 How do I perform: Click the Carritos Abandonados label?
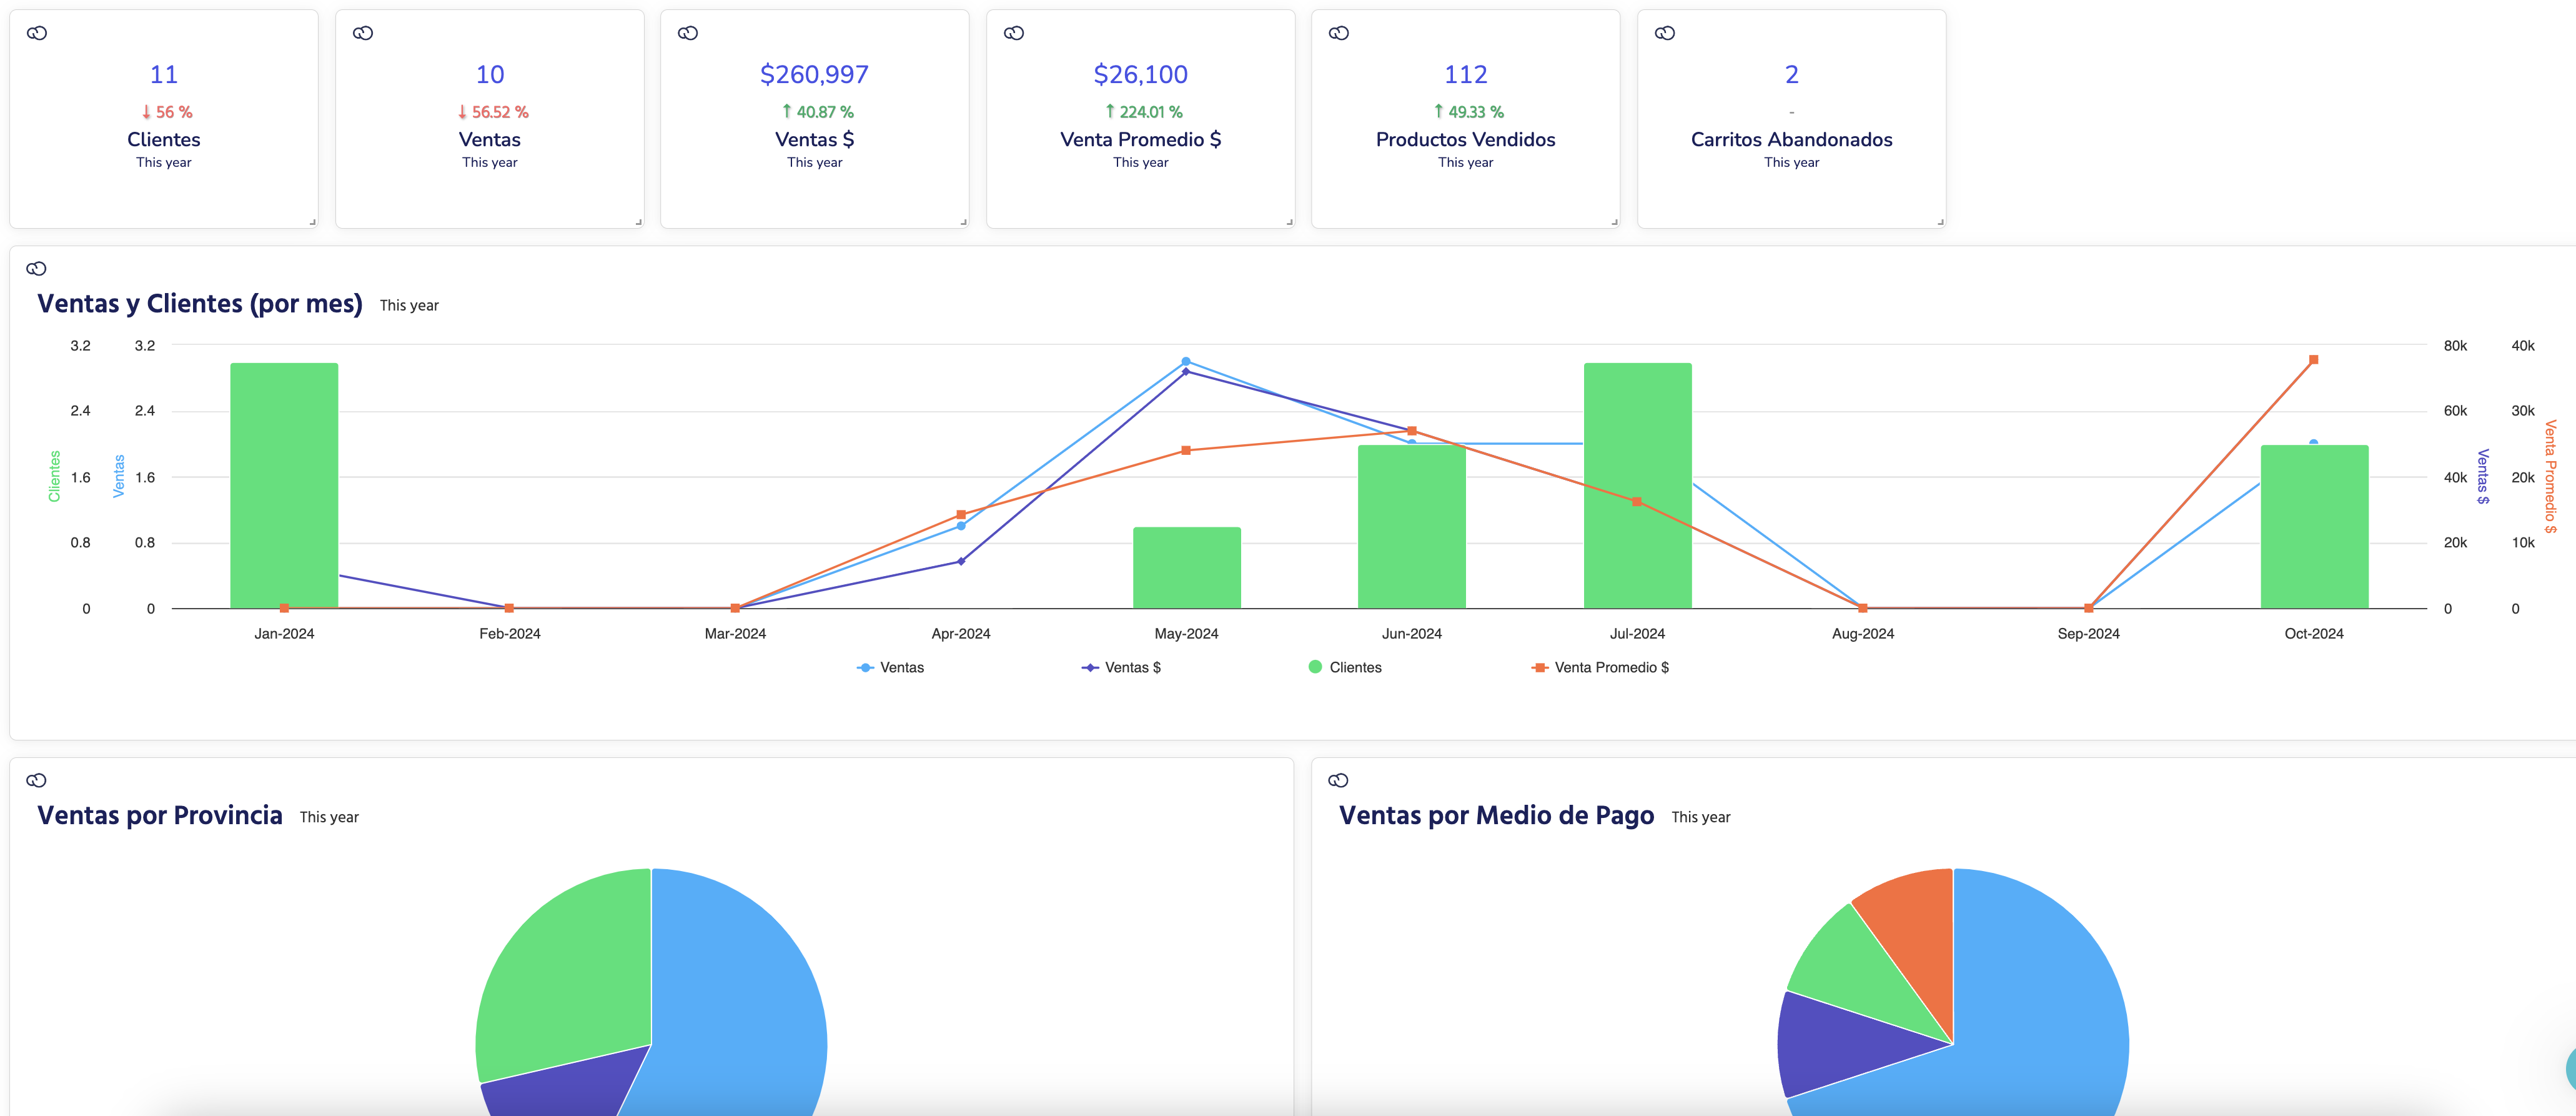[x=1791, y=139]
